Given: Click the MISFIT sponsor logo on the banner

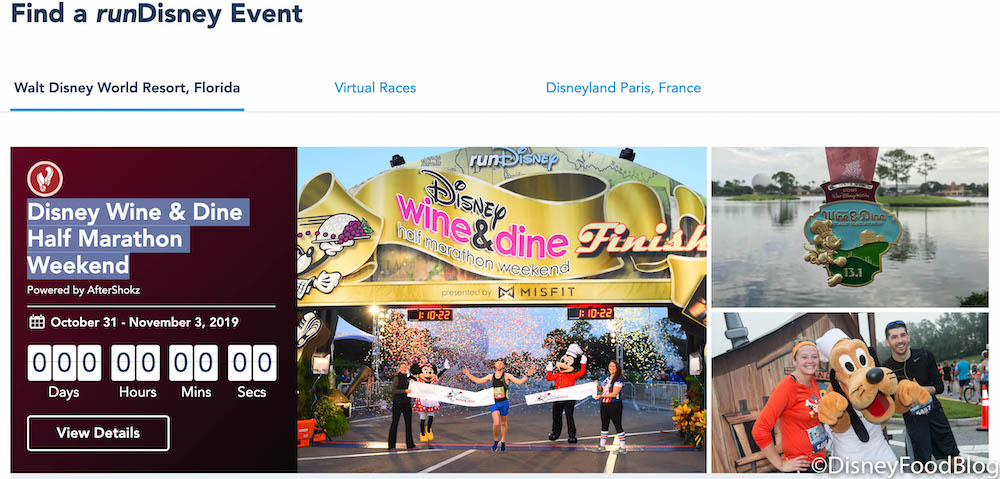Looking at the screenshot, I should [x=536, y=292].
